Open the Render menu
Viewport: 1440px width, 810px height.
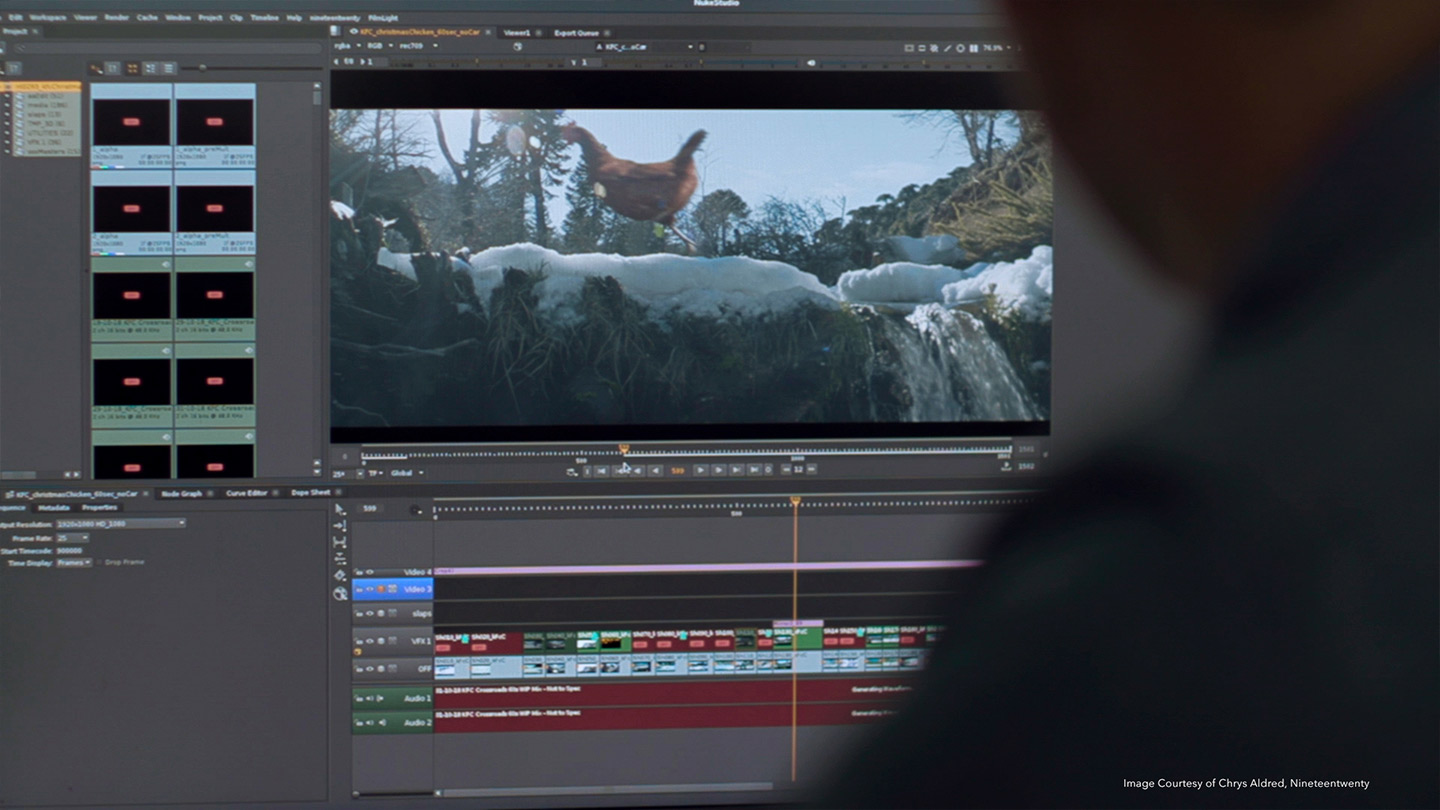(x=116, y=17)
